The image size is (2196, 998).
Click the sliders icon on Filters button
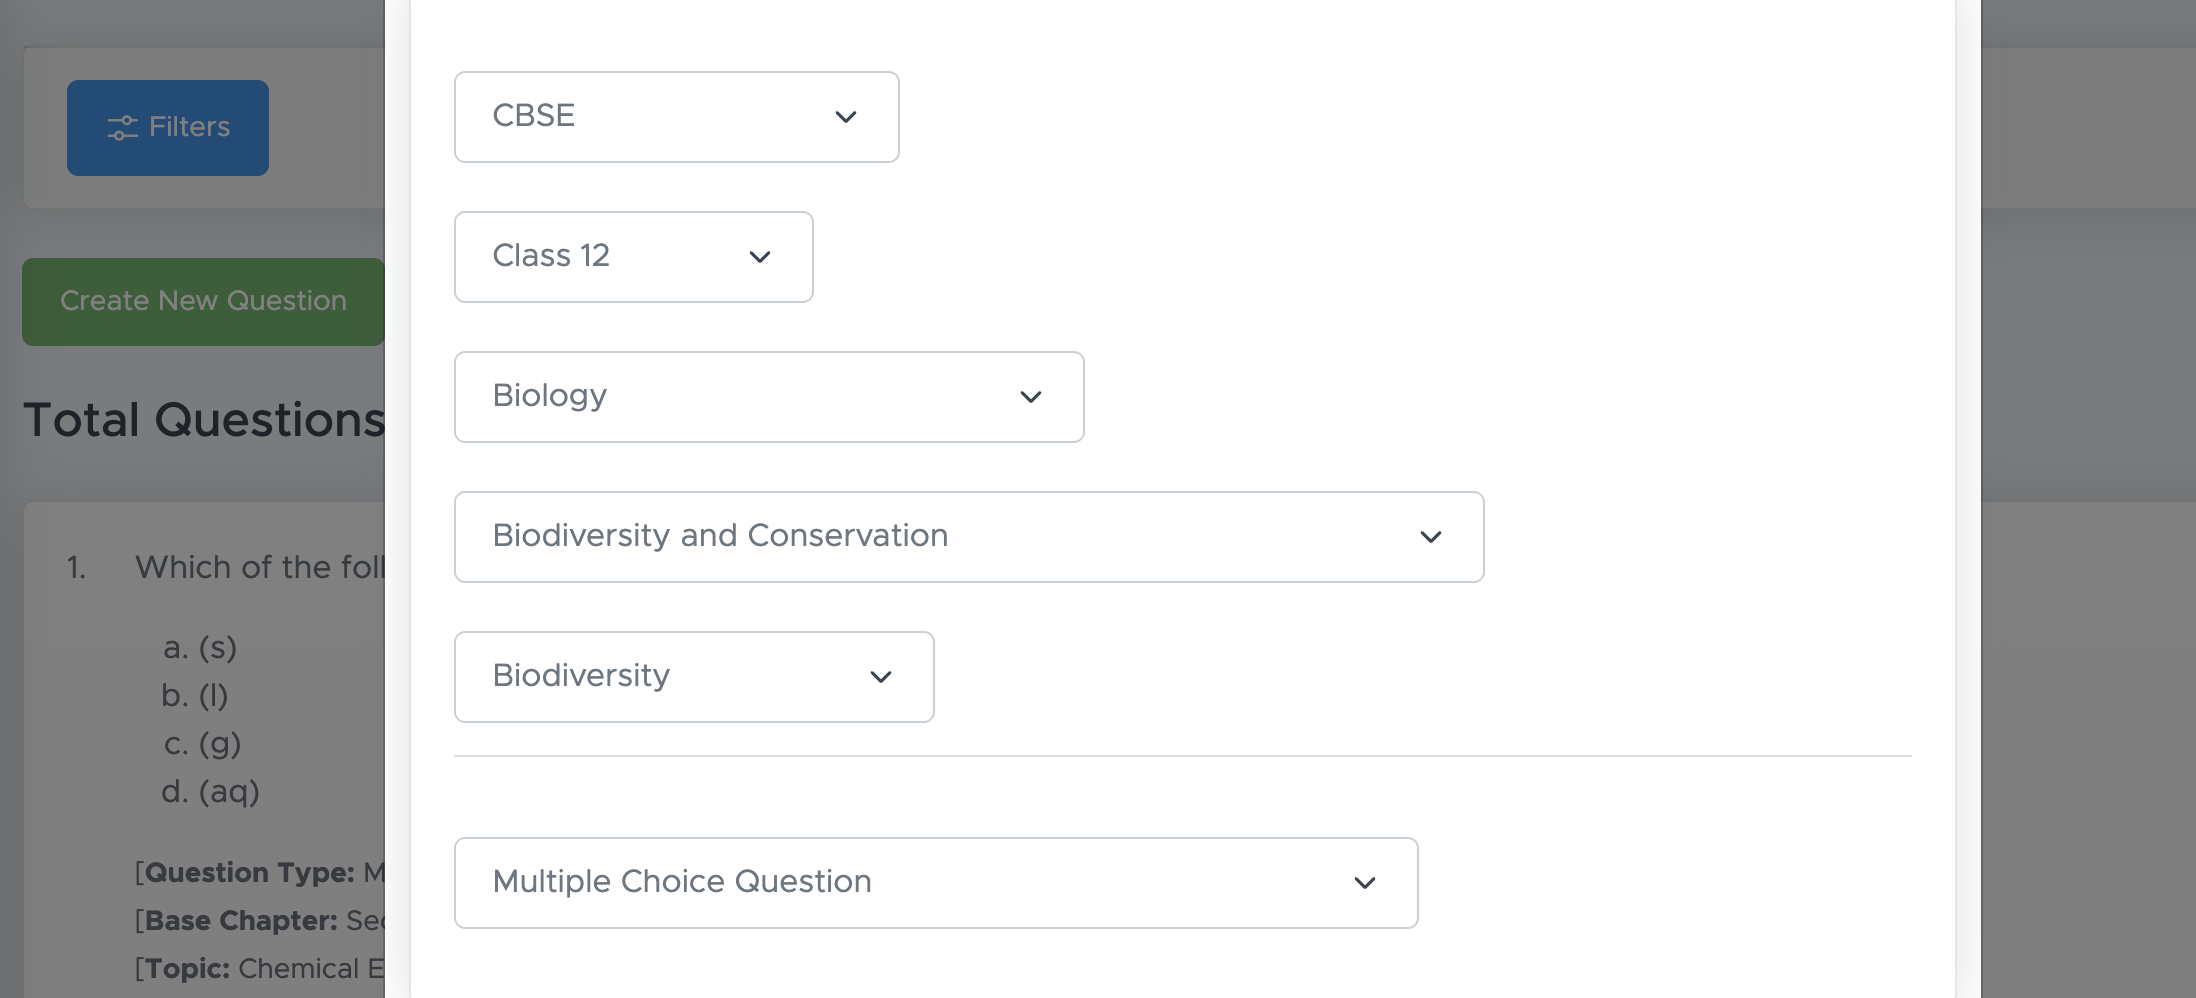[122, 128]
